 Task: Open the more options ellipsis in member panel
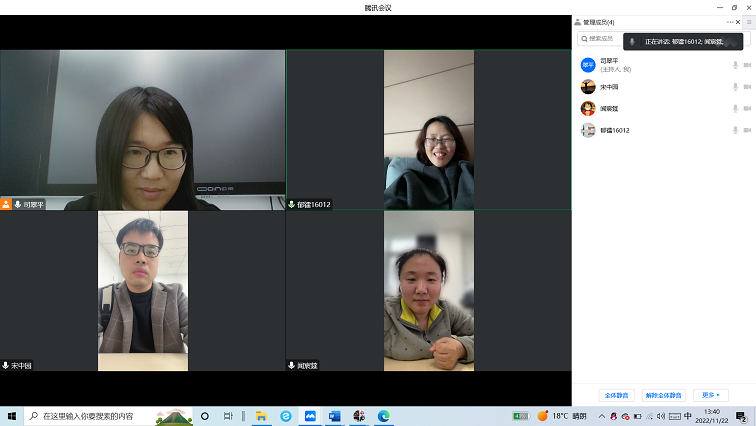coord(730,22)
